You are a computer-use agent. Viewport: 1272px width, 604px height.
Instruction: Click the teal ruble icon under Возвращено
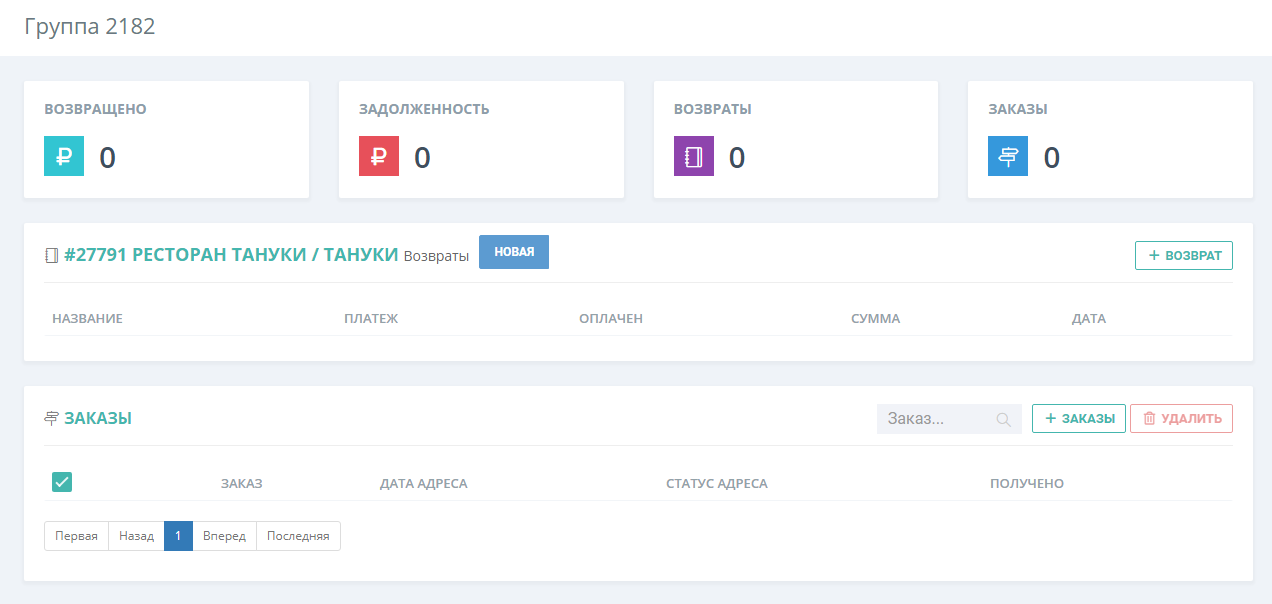tap(64, 156)
